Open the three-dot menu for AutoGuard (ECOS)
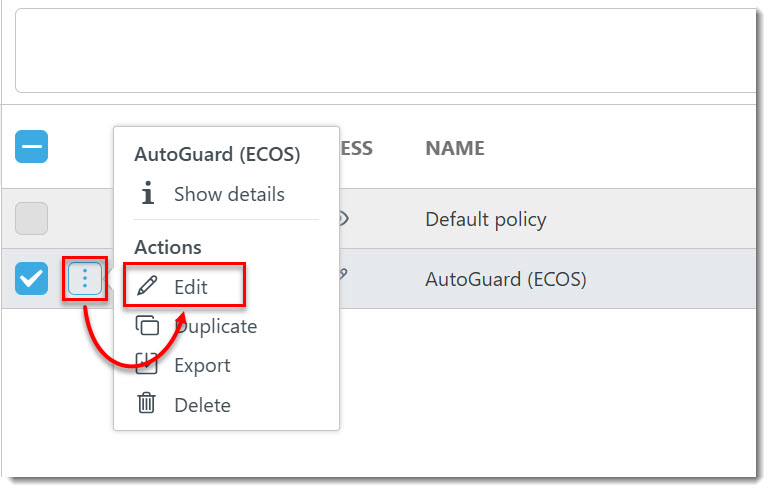 point(85,279)
